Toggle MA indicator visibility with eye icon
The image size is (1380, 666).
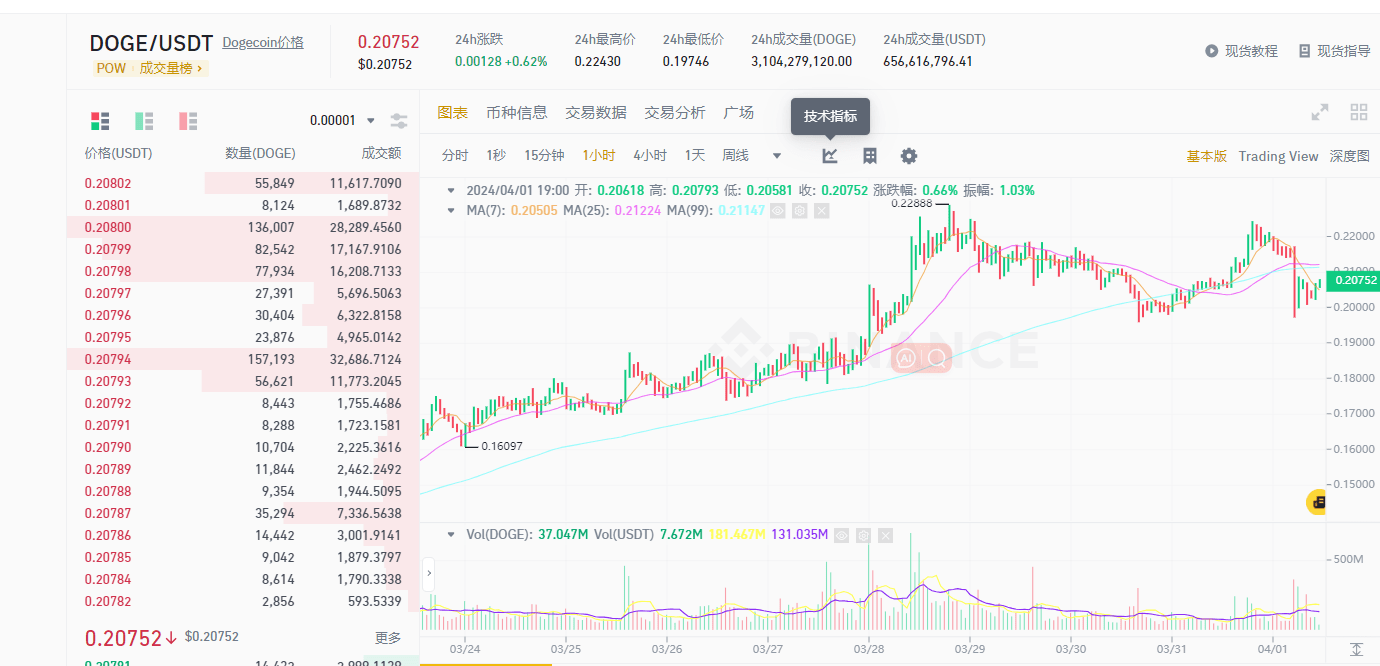coord(778,211)
